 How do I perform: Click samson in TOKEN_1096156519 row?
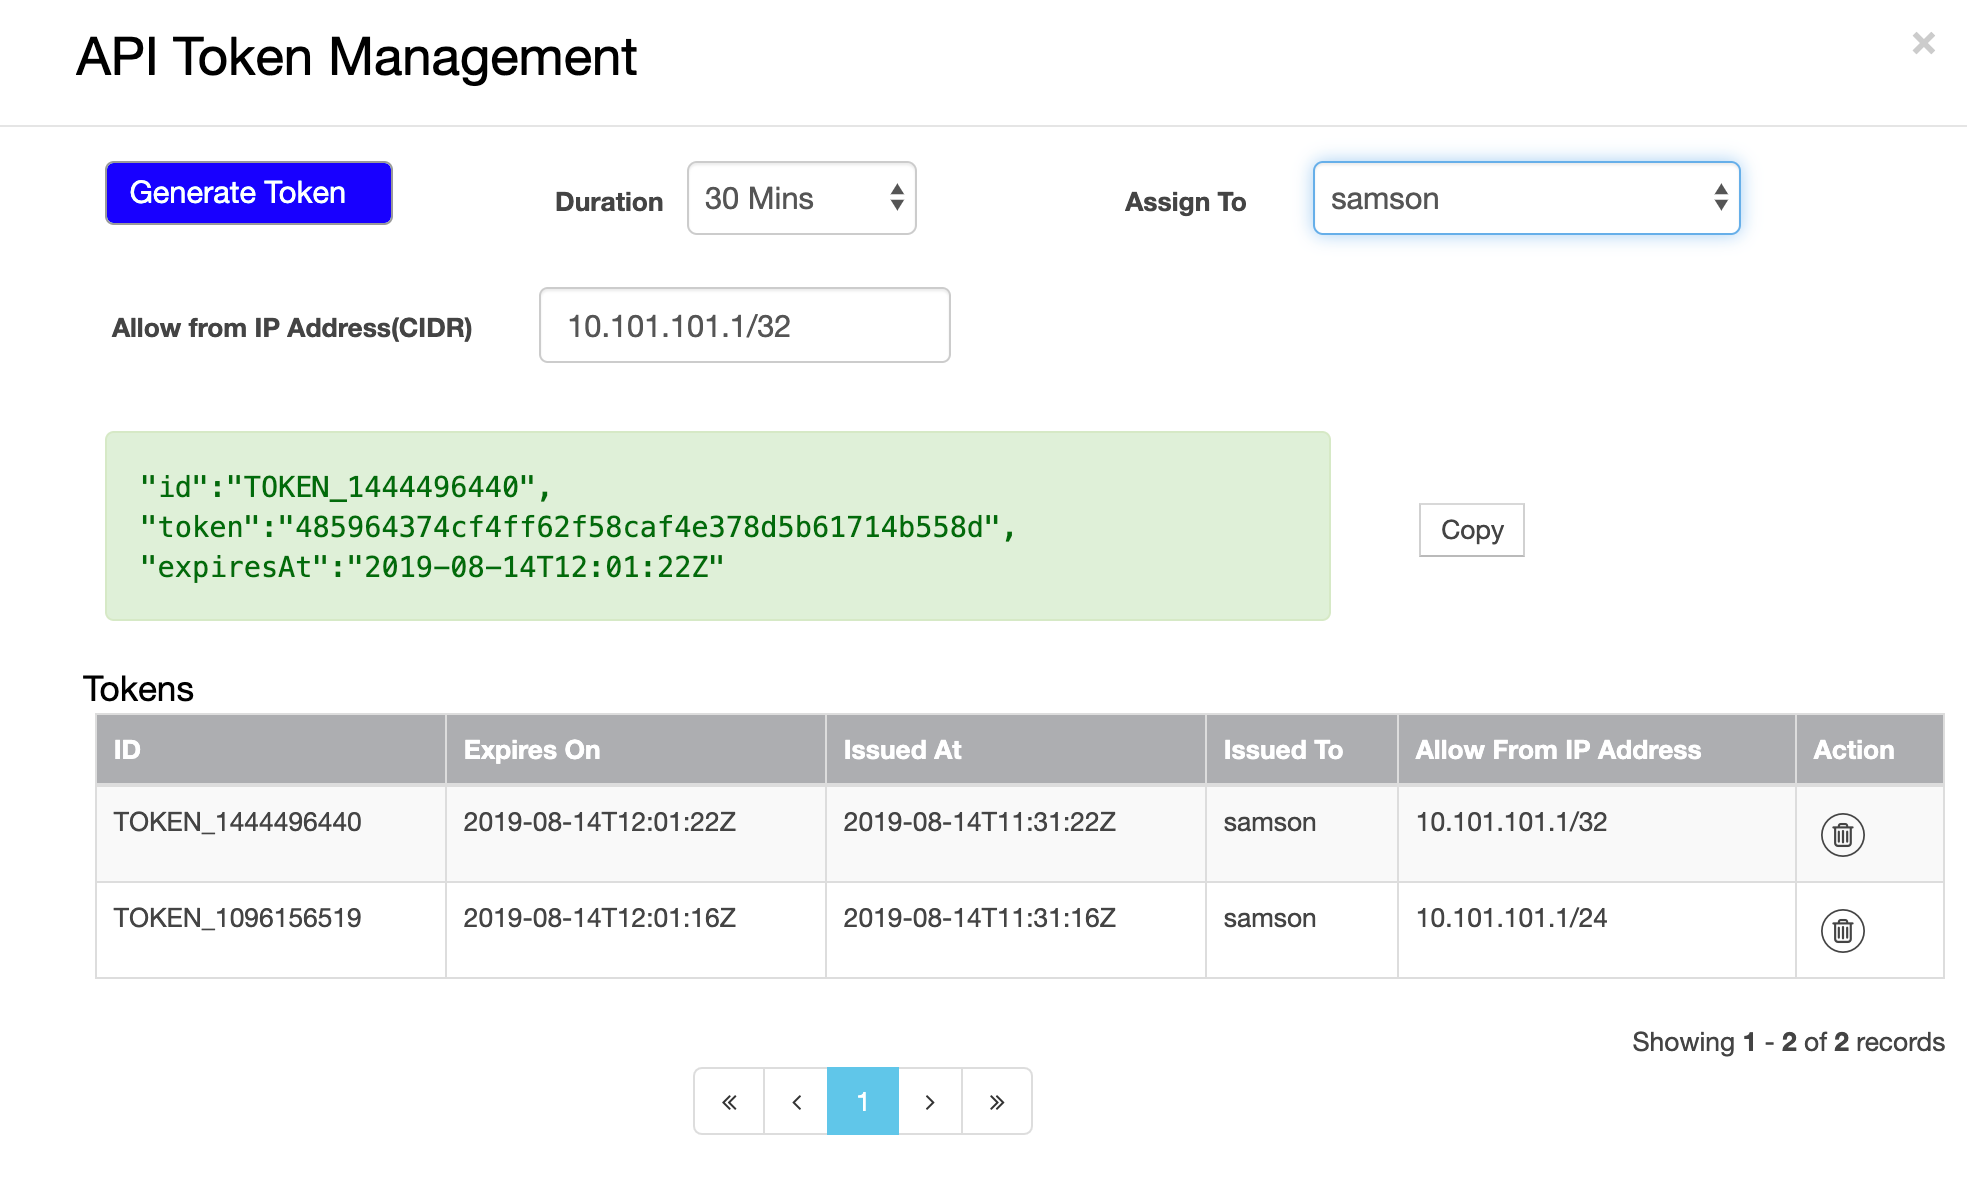[x=1270, y=918]
